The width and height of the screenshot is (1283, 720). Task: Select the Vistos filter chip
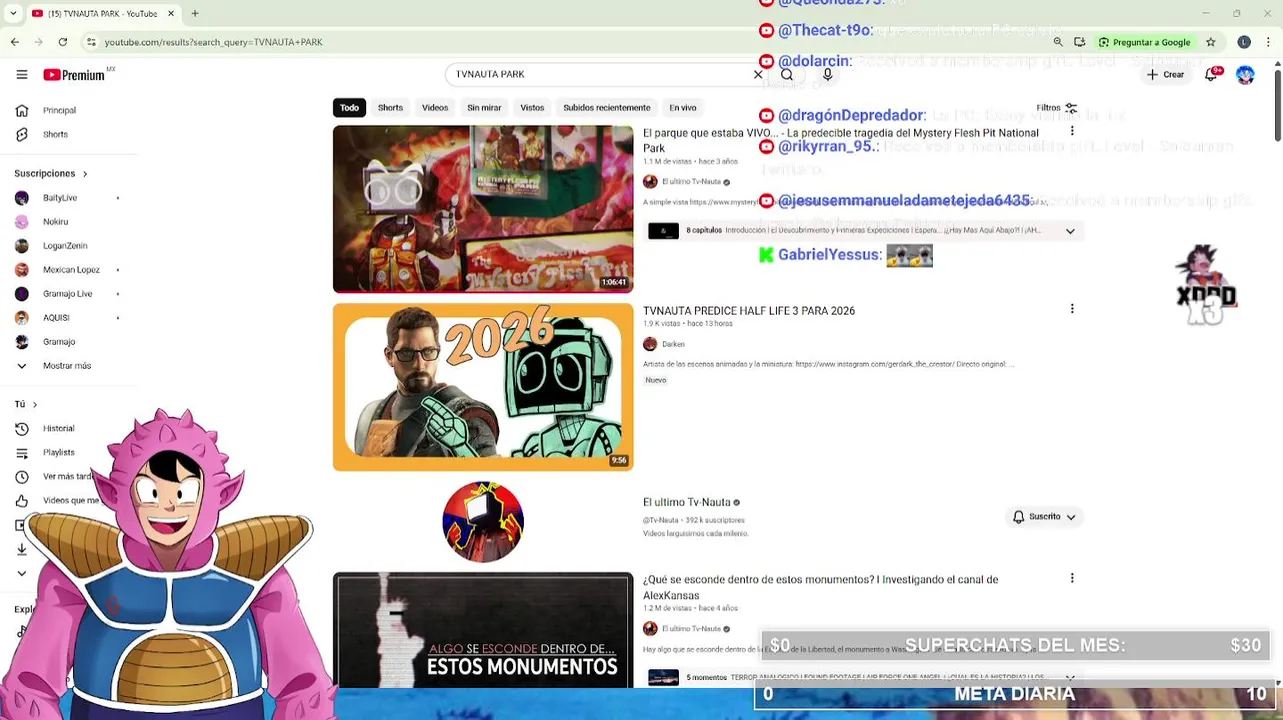[532, 107]
